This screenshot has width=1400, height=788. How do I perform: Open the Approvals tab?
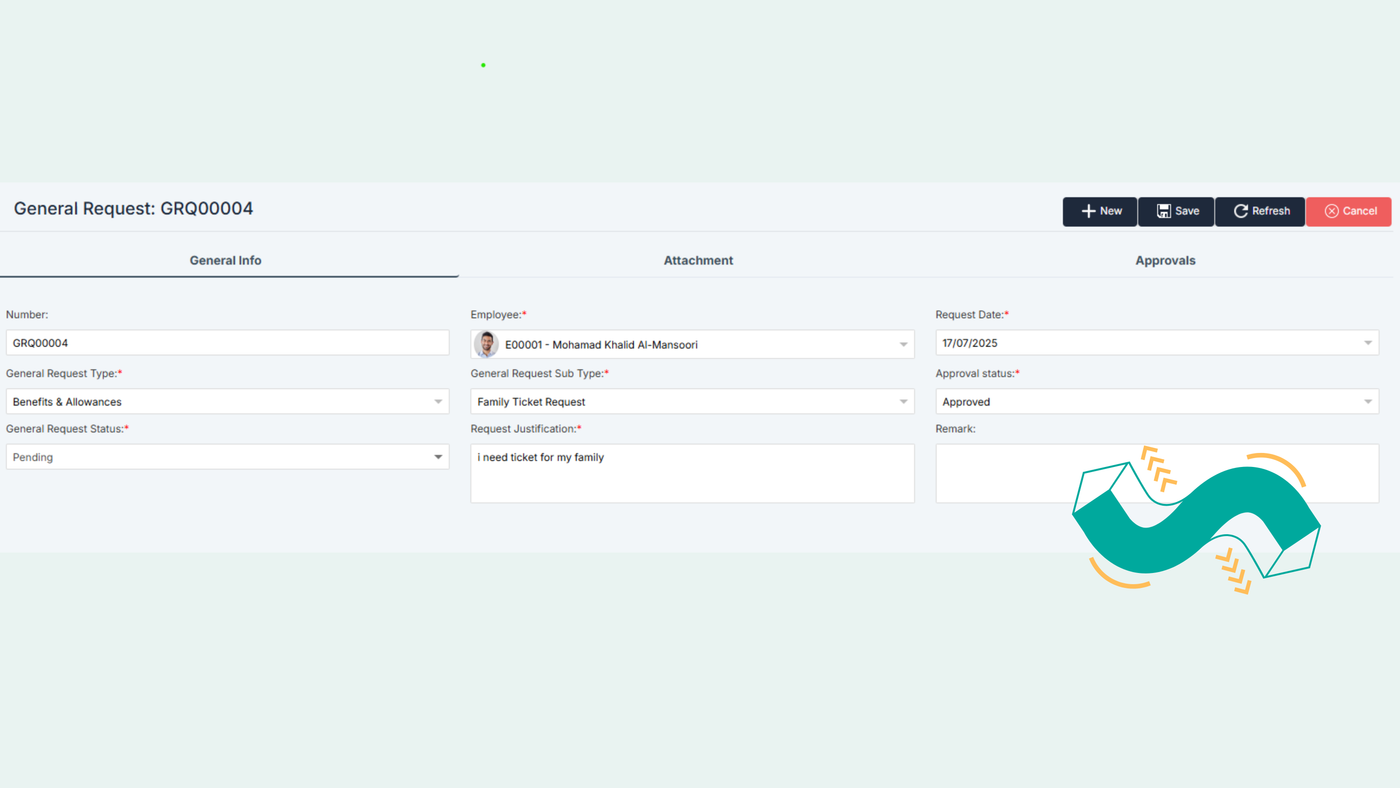coord(1165,260)
